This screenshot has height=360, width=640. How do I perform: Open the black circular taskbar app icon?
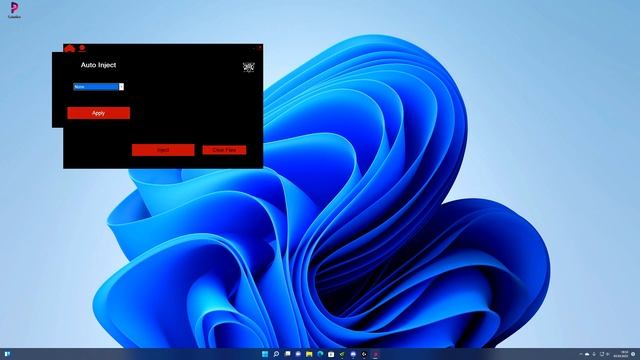[x=364, y=354]
